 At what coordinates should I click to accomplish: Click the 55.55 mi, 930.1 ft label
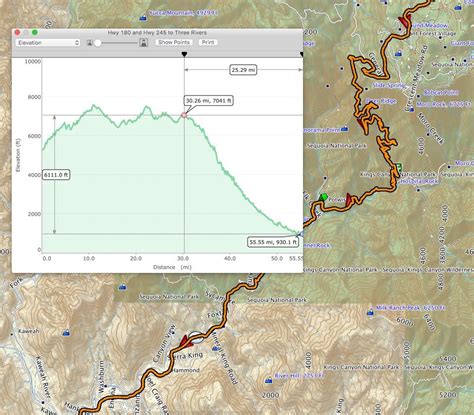tap(273, 242)
